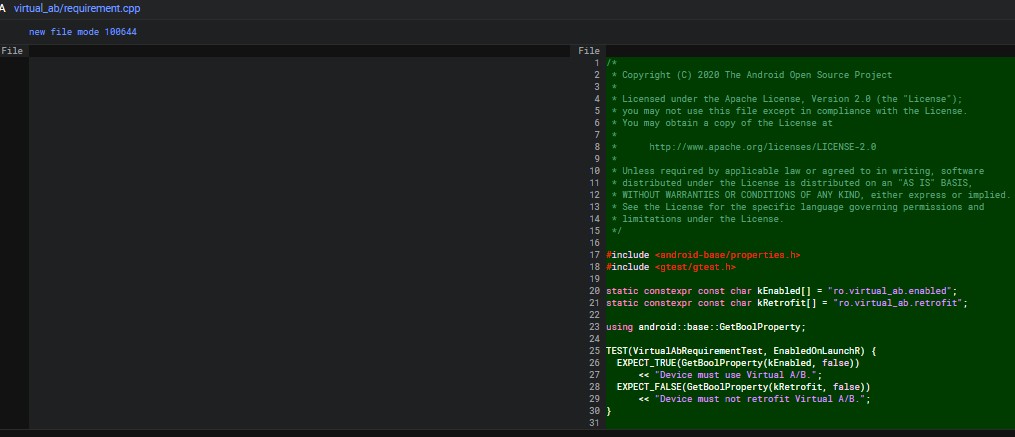The width and height of the screenshot is (1015, 437).
Task: Select the right side 'File' header
Action: tap(589, 50)
